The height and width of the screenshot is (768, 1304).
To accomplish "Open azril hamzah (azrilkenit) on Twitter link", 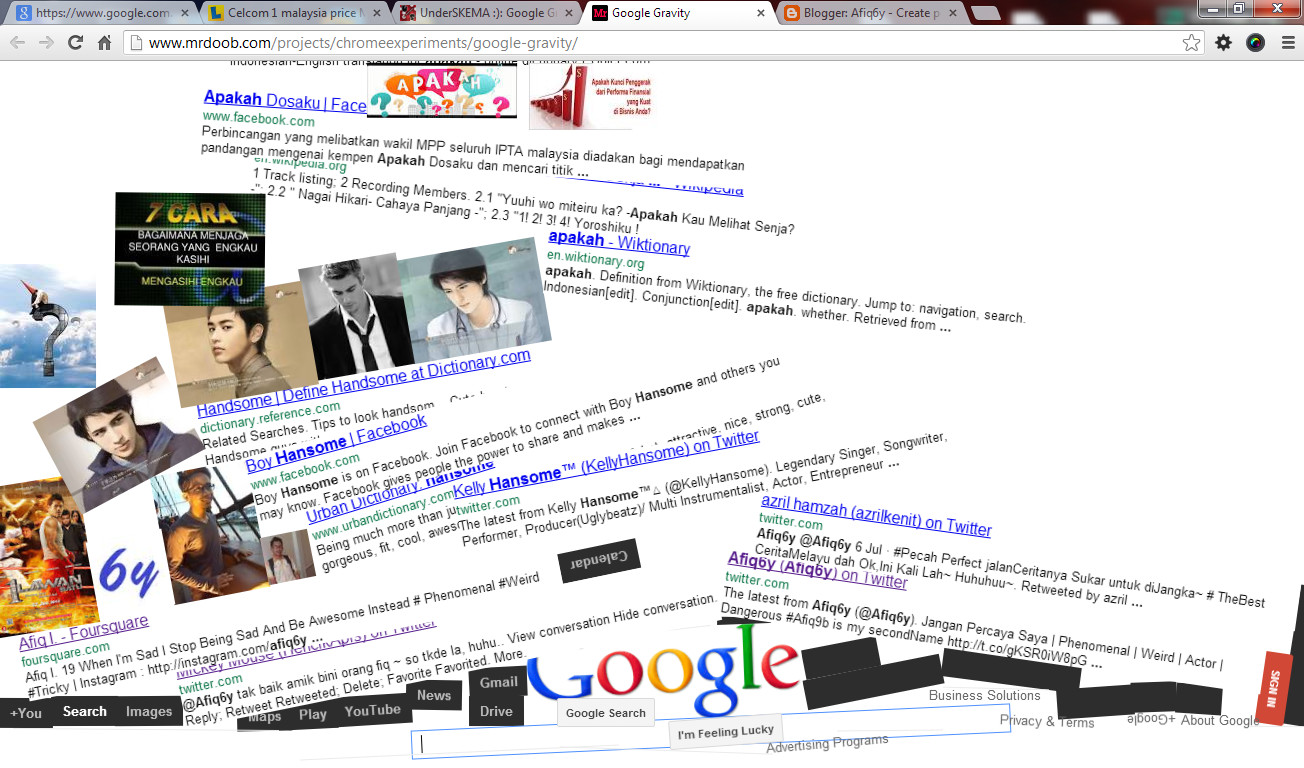I will [x=876, y=515].
